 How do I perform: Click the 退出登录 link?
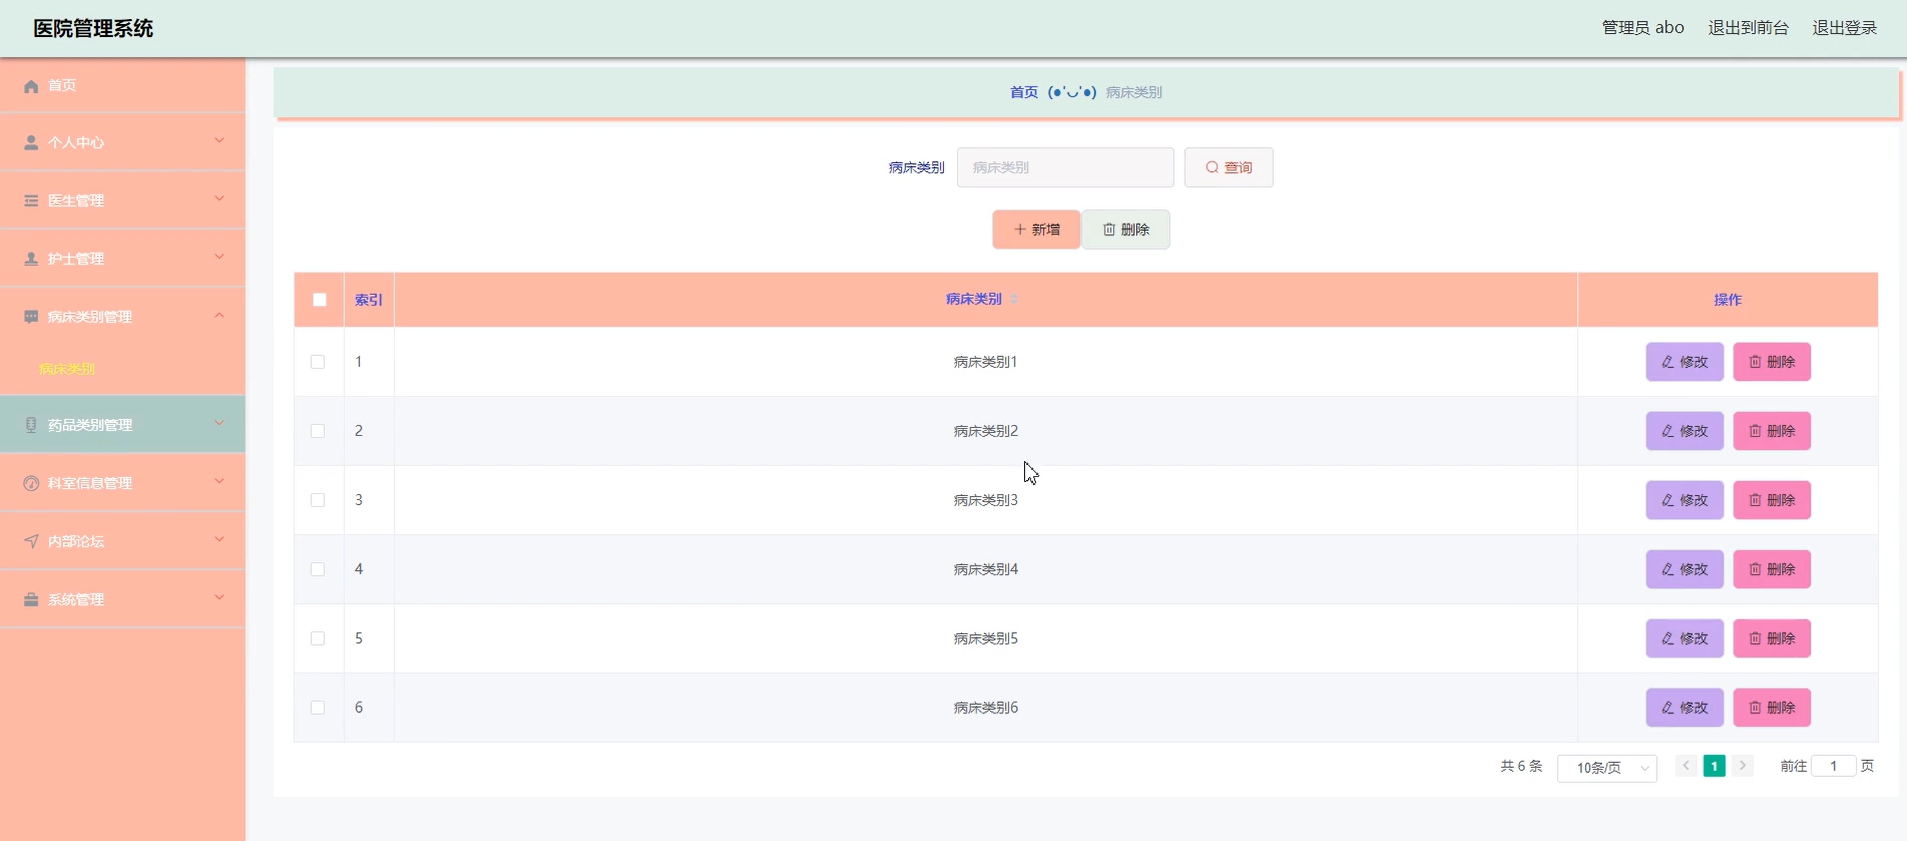pyautogui.click(x=1844, y=28)
